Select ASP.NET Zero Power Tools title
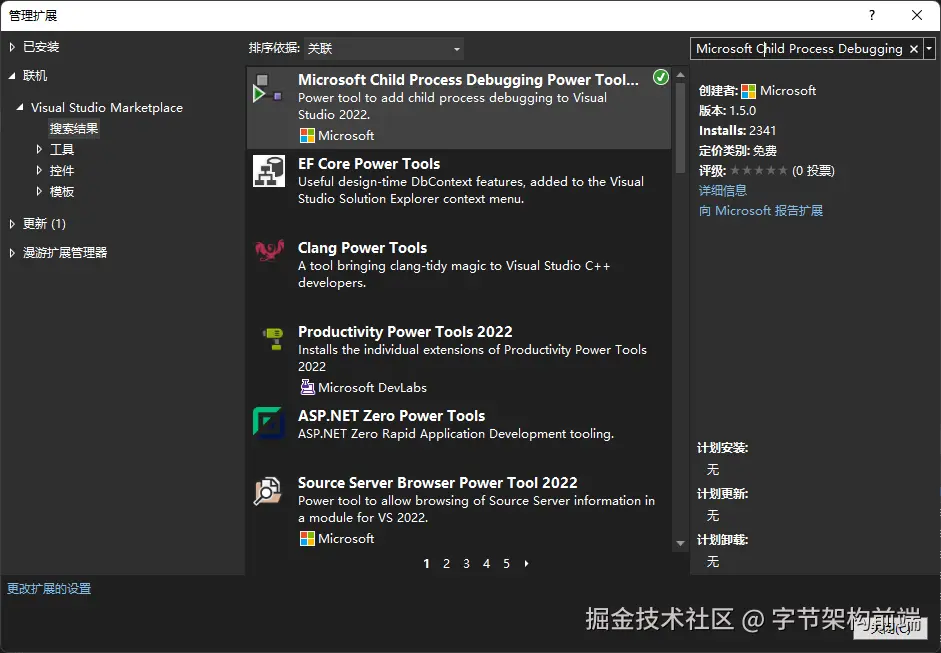This screenshot has height=653, width=941. pyautogui.click(x=391, y=416)
